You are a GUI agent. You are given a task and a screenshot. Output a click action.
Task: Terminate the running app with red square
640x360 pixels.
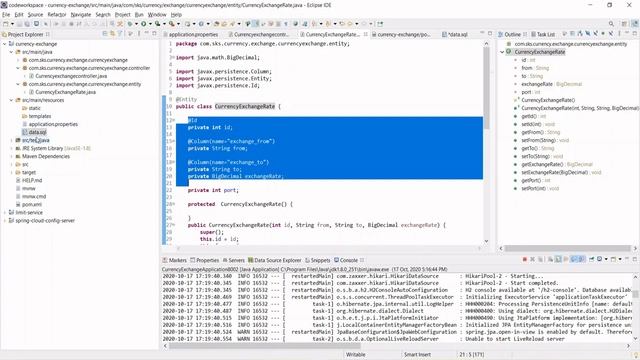click(x=524, y=259)
